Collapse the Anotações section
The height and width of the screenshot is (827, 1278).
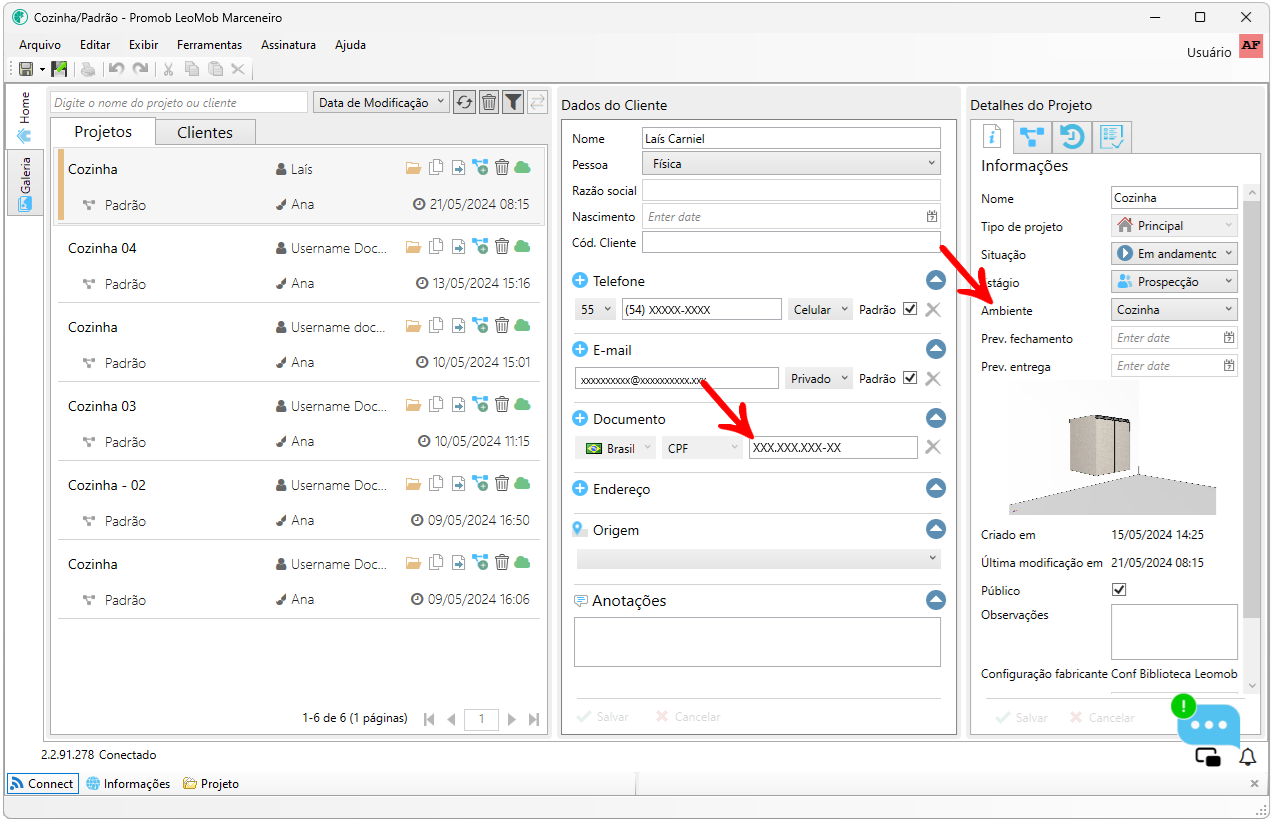[x=935, y=600]
